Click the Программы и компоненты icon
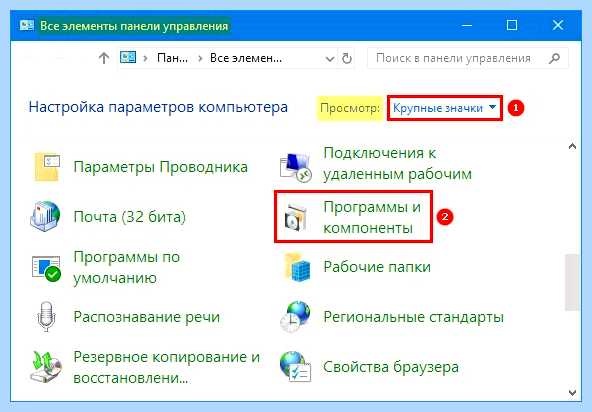 (x=295, y=217)
